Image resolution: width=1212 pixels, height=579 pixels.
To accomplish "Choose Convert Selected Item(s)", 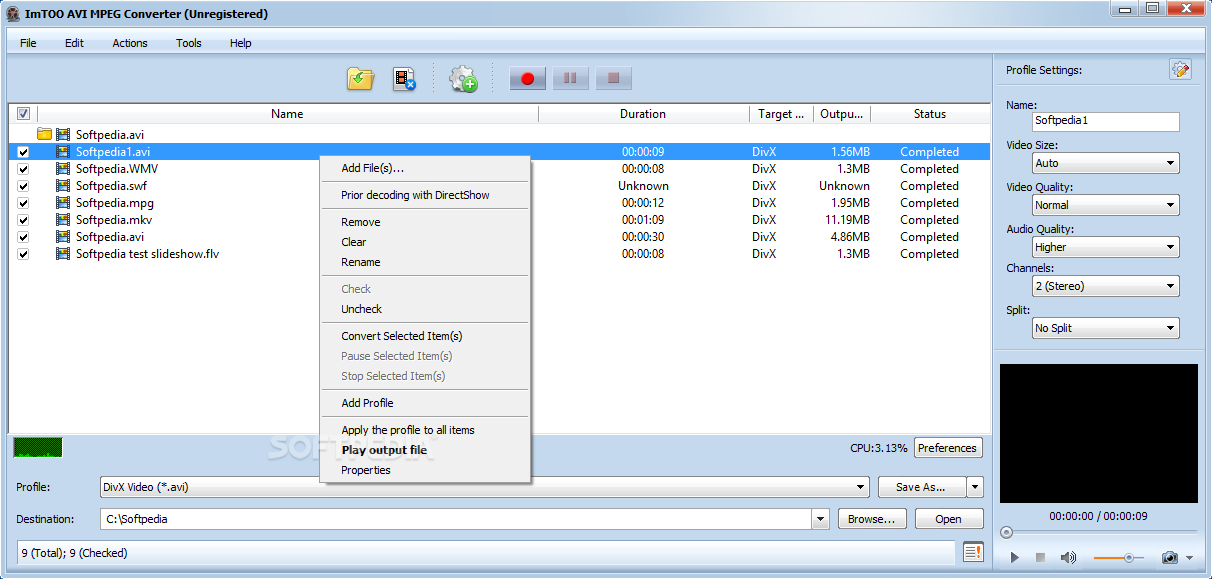I will pyautogui.click(x=425, y=336).
